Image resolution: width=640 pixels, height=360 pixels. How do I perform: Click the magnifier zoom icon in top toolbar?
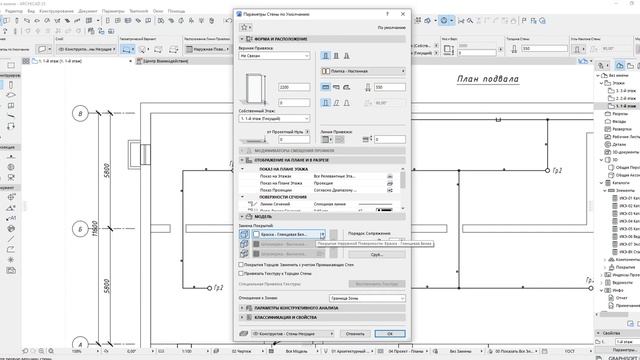click(x=470, y=20)
